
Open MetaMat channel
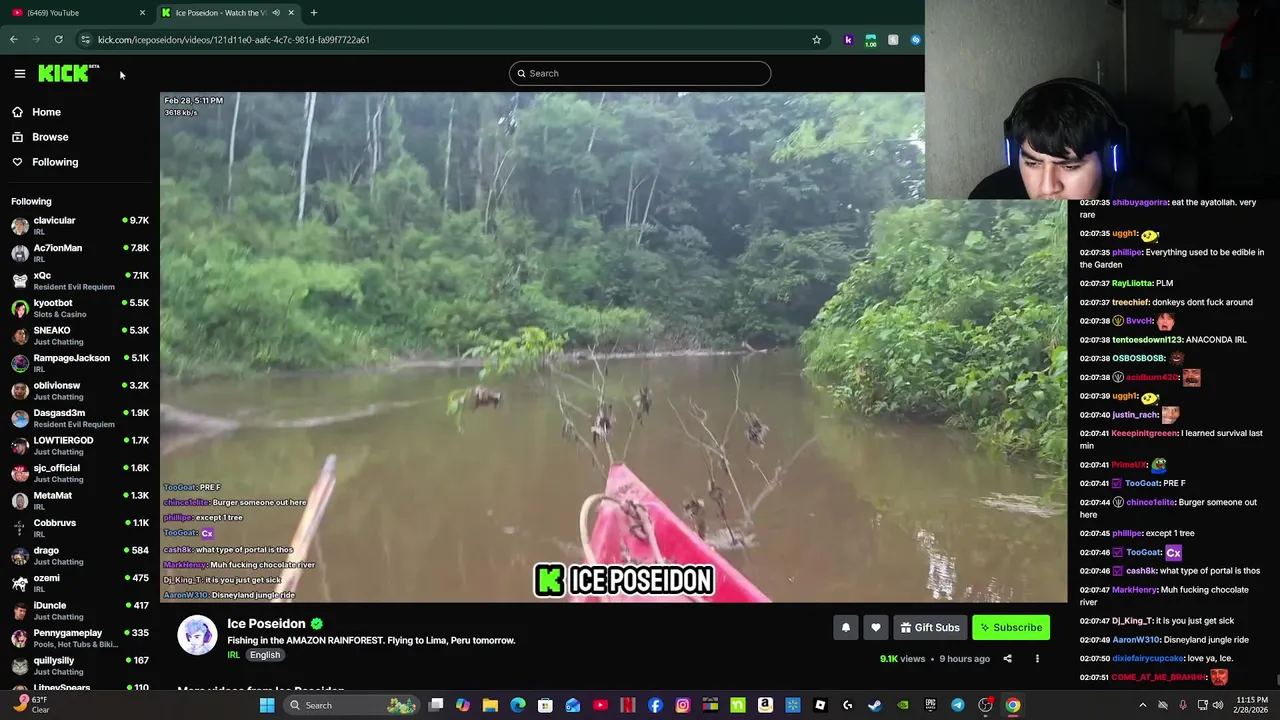(80, 500)
